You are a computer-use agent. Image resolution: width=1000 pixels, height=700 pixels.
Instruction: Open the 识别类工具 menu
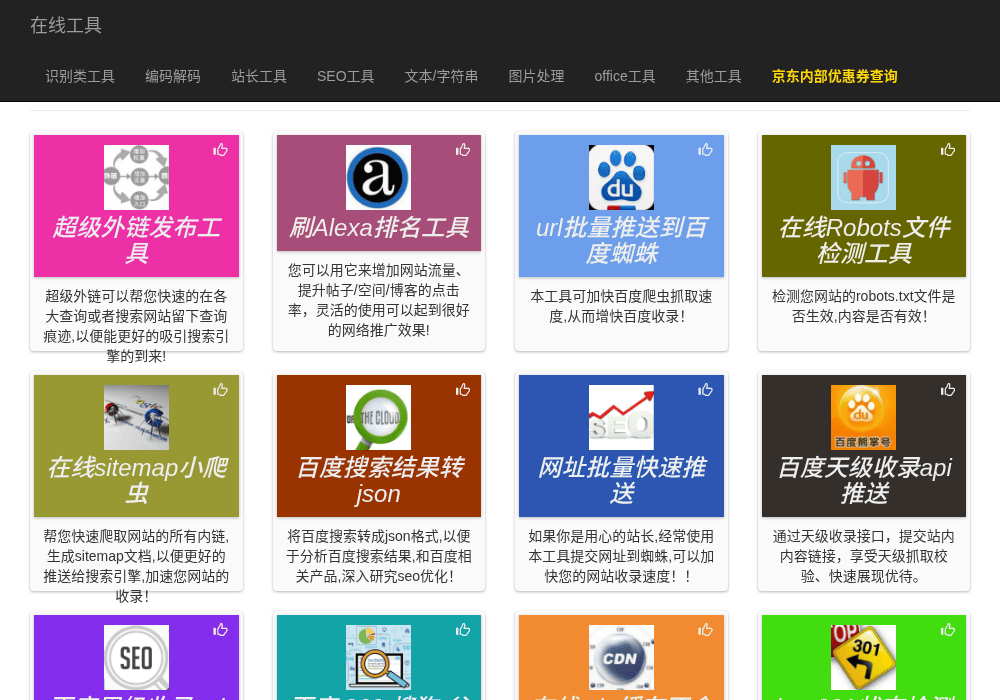[x=80, y=77]
